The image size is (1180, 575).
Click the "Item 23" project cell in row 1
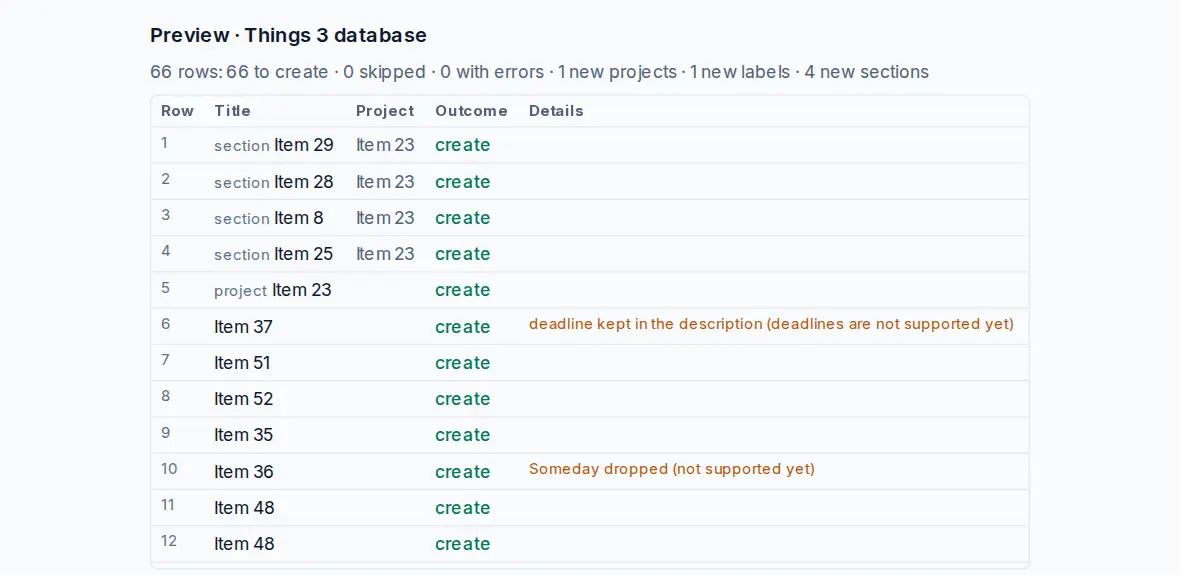coord(385,145)
